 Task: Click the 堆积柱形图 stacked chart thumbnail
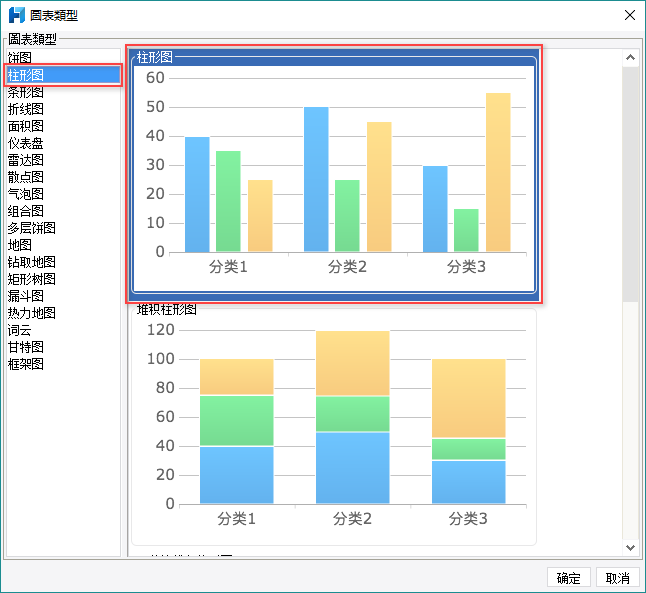(x=334, y=425)
